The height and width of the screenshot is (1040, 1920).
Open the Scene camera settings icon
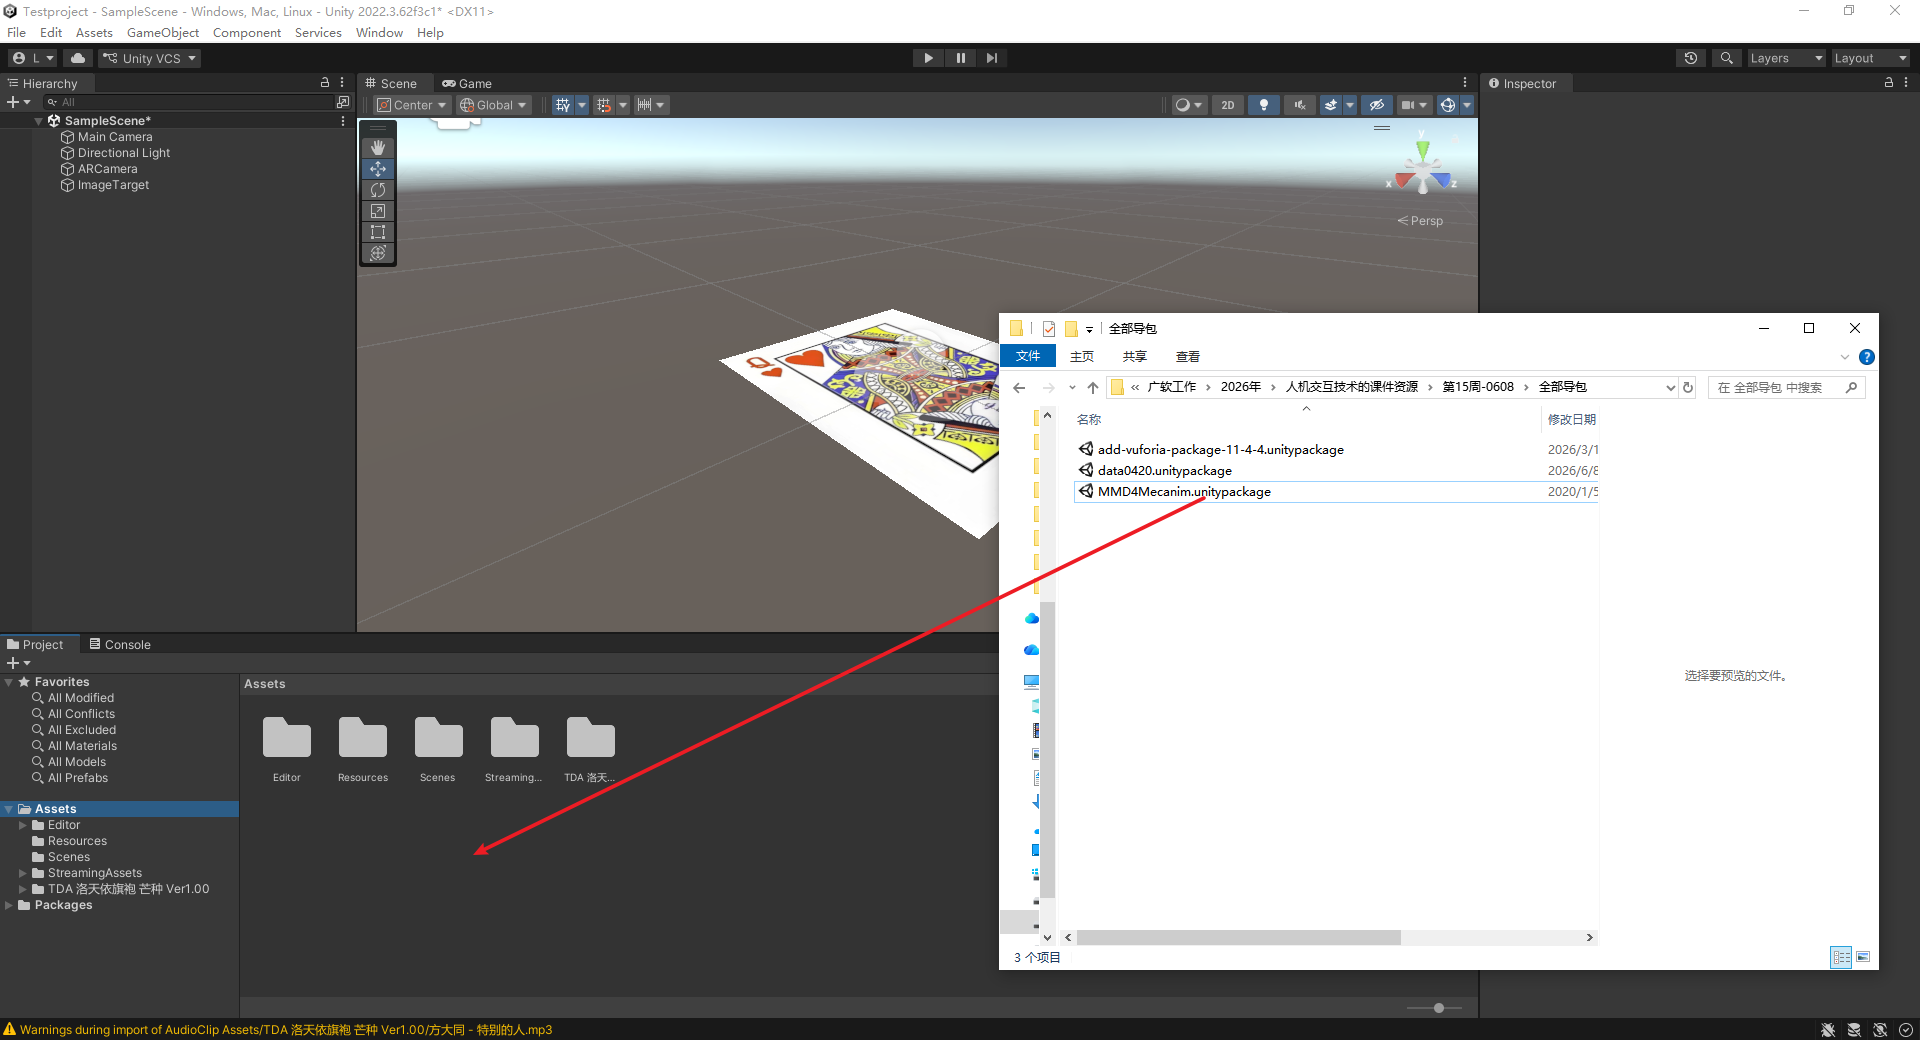coord(1408,105)
